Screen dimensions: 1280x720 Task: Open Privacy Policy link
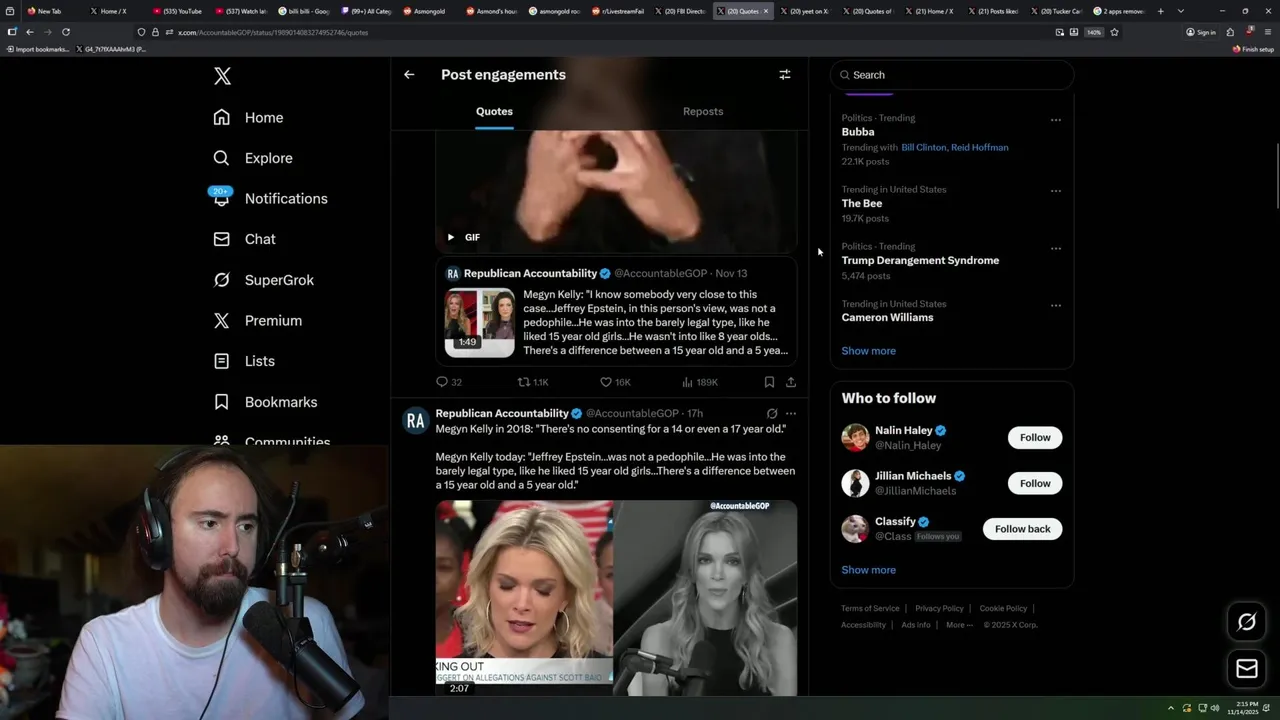point(939,608)
